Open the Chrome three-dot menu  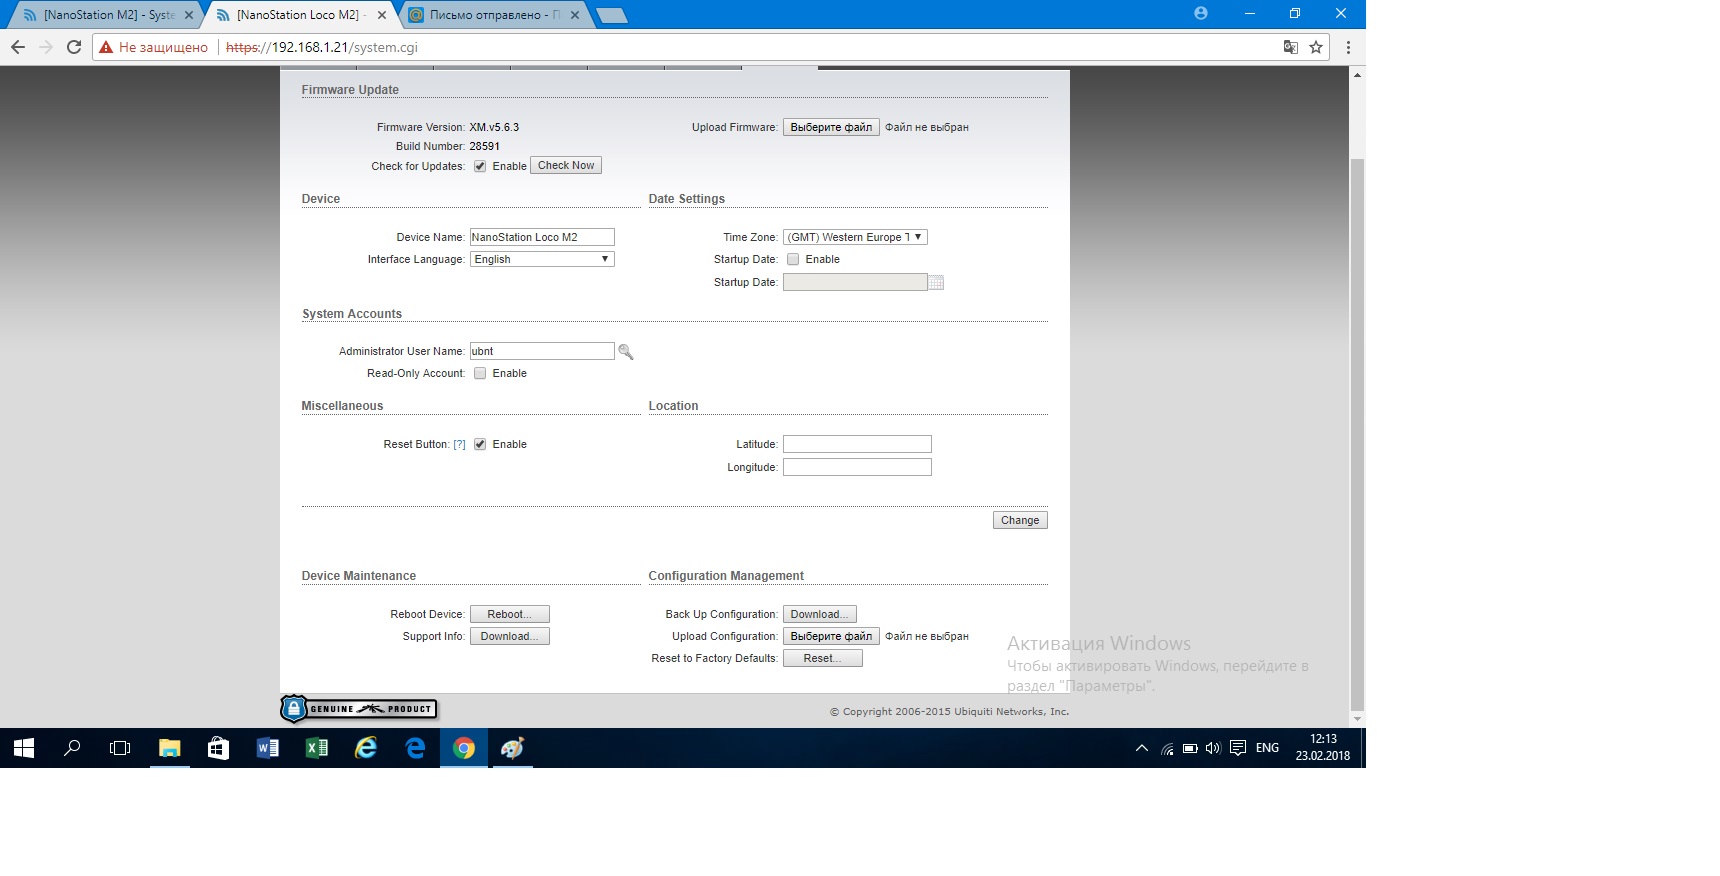click(1348, 47)
